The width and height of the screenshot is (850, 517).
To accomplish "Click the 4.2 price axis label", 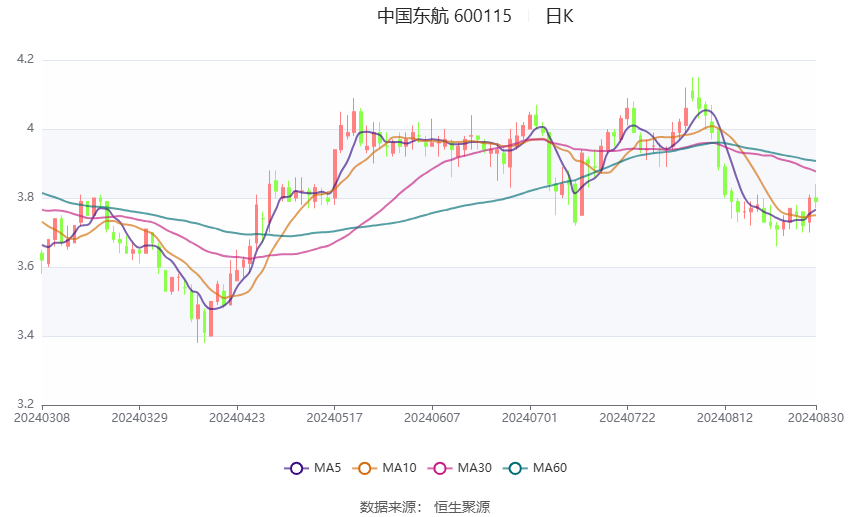I will [25, 60].
